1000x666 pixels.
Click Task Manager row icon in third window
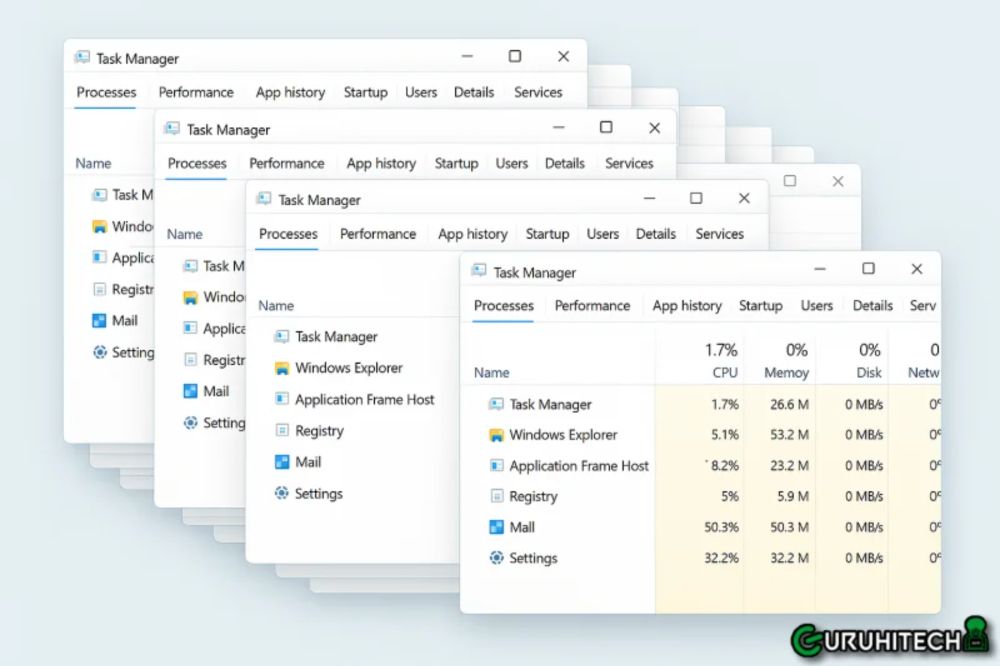(281, 336)
